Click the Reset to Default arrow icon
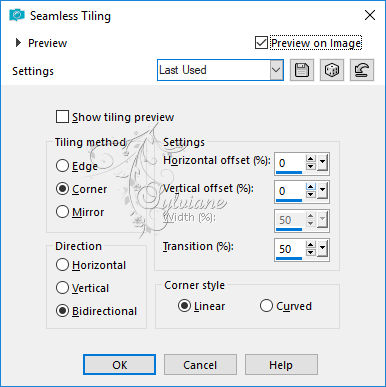Screen dimensions: 386x387 click(x=362, y=70)
